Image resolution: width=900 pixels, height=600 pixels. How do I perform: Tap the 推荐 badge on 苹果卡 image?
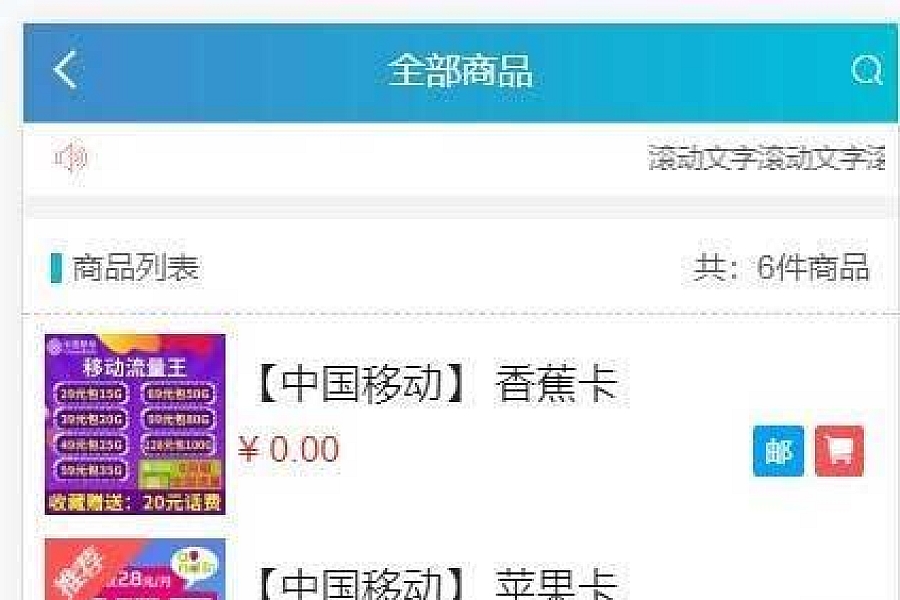[x=80, y=574]
